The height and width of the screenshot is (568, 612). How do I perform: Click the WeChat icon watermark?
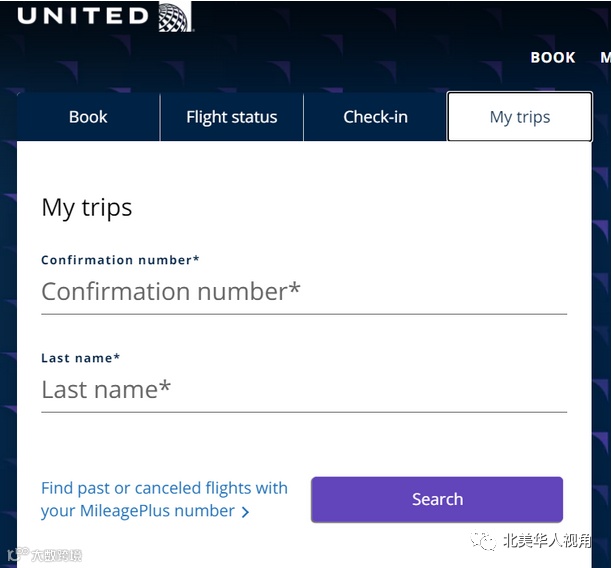click(x=485, y=542)
